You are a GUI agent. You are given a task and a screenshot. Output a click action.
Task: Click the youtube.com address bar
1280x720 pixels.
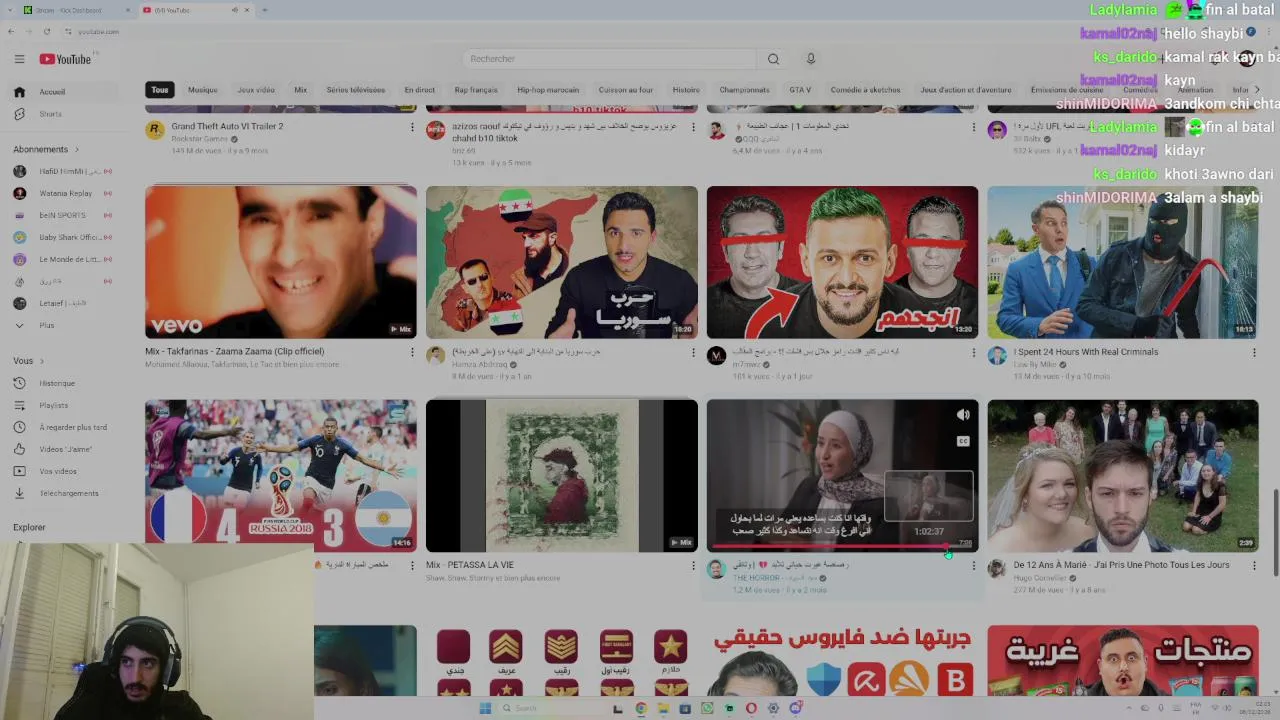tap(99, 32)
